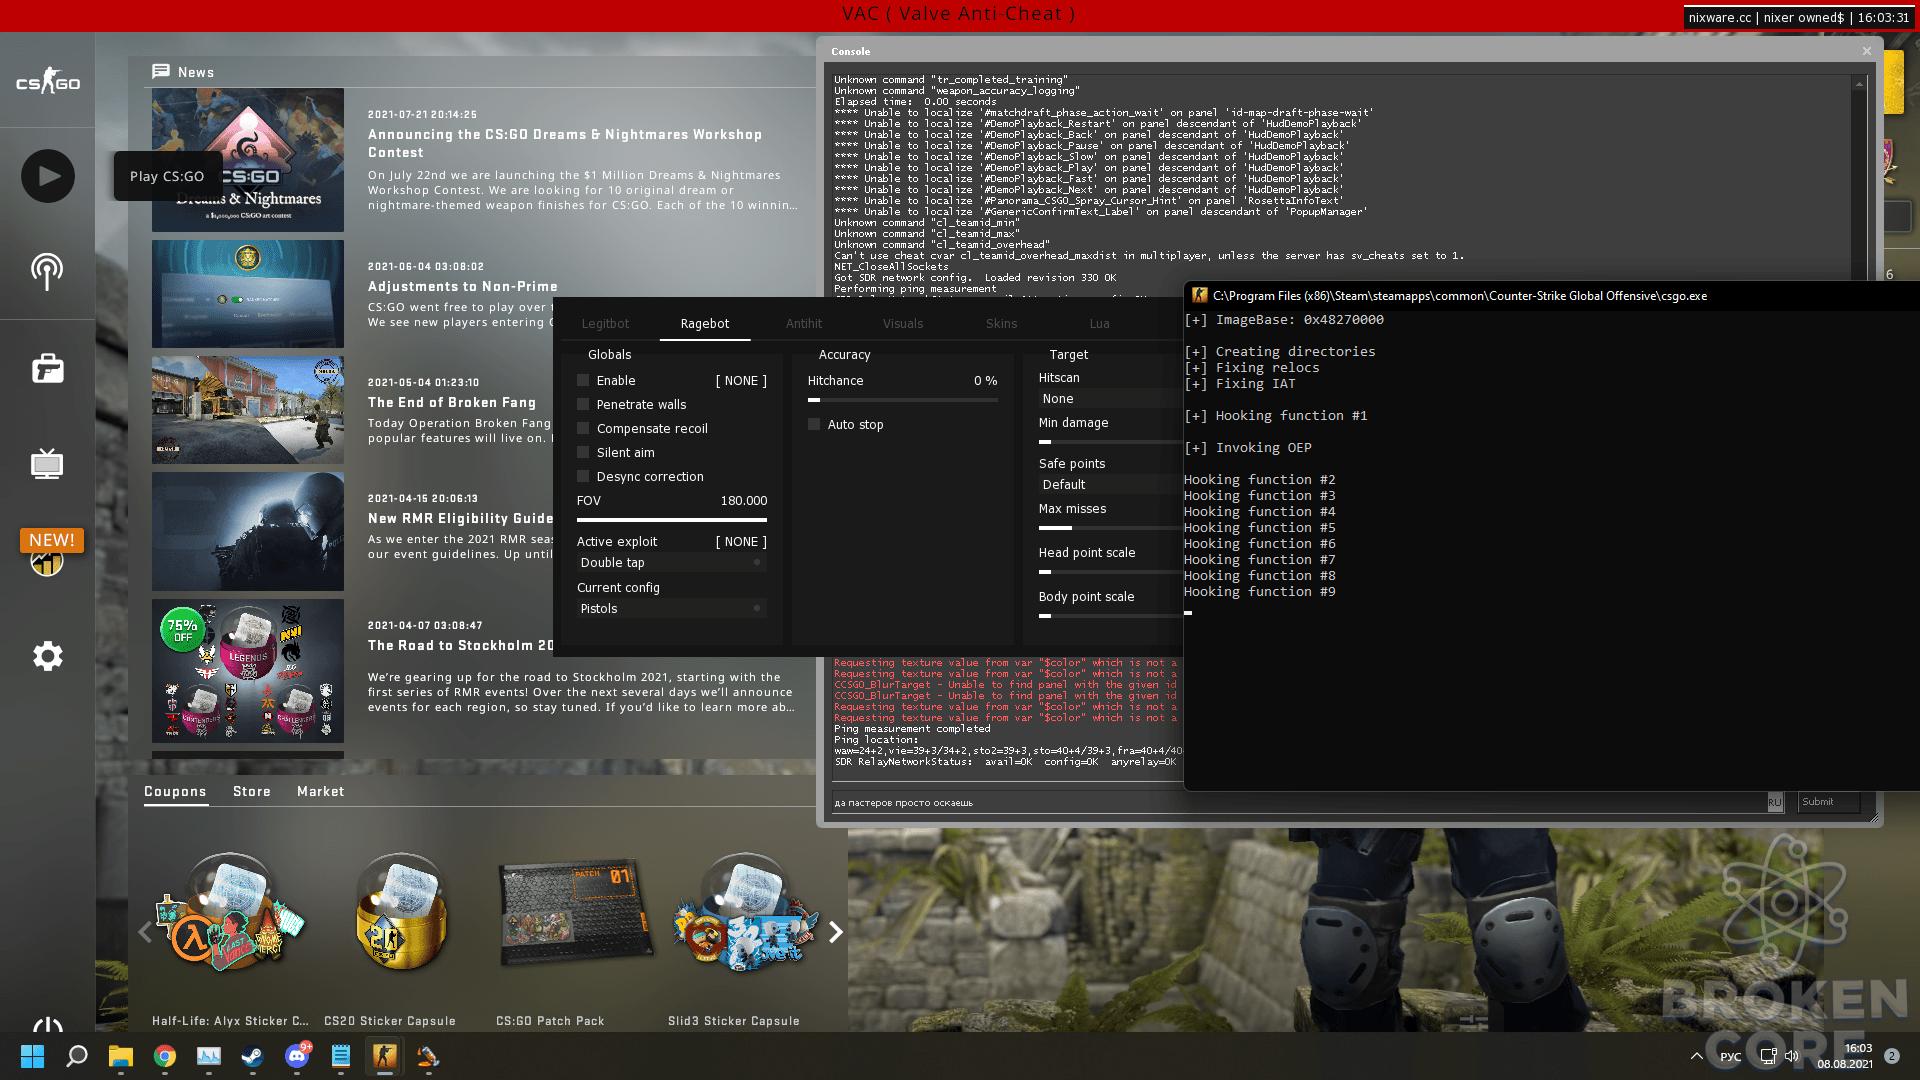The height and width of the screenshot is (1080, 1920).
Task: Click Submit in the Console window
Action: click(x=1828, y=802)
